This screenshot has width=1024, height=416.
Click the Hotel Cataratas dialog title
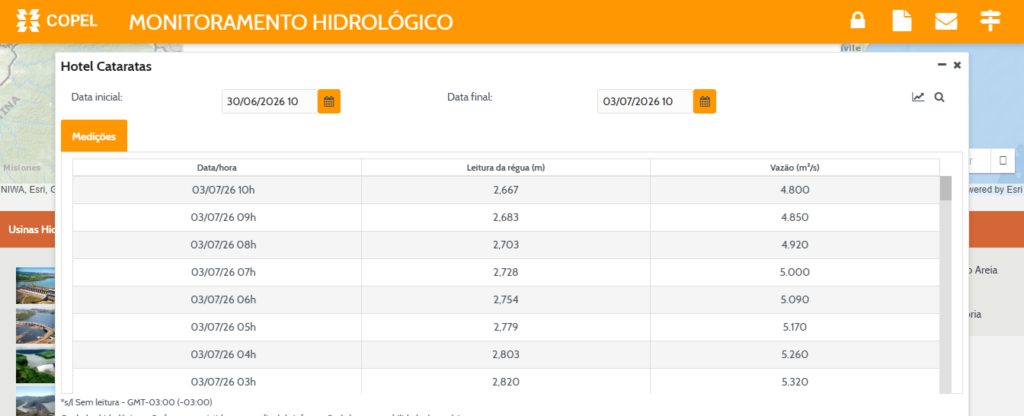[106, 66]
